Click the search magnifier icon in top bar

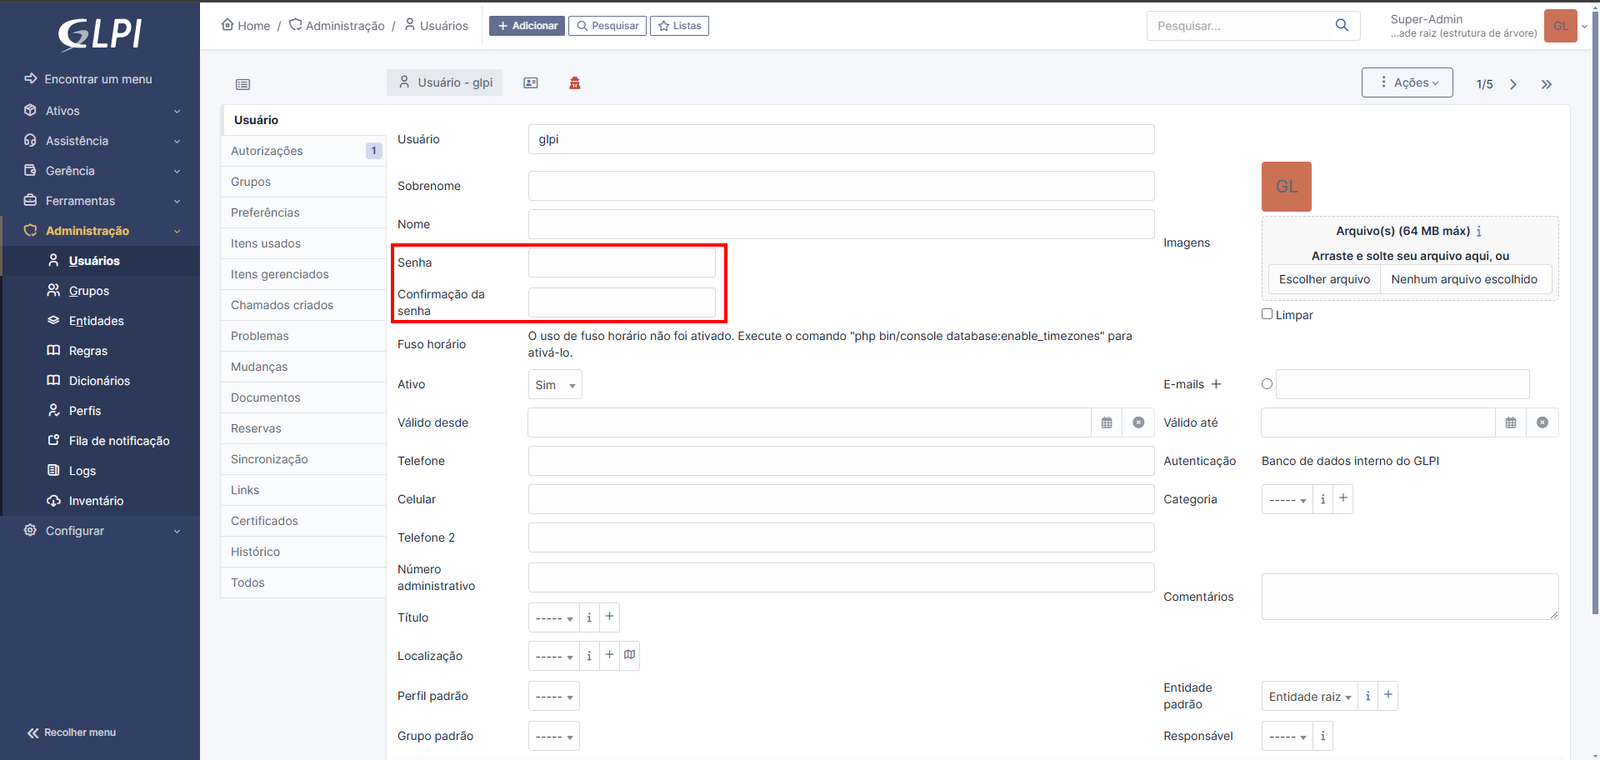1342,25
